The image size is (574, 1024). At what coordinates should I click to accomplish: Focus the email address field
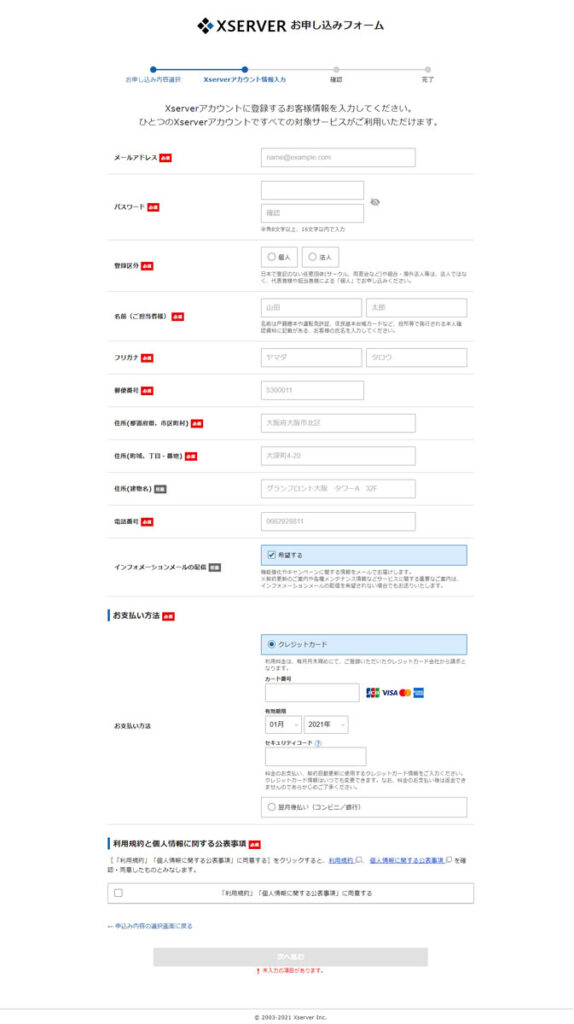point(338,157)
